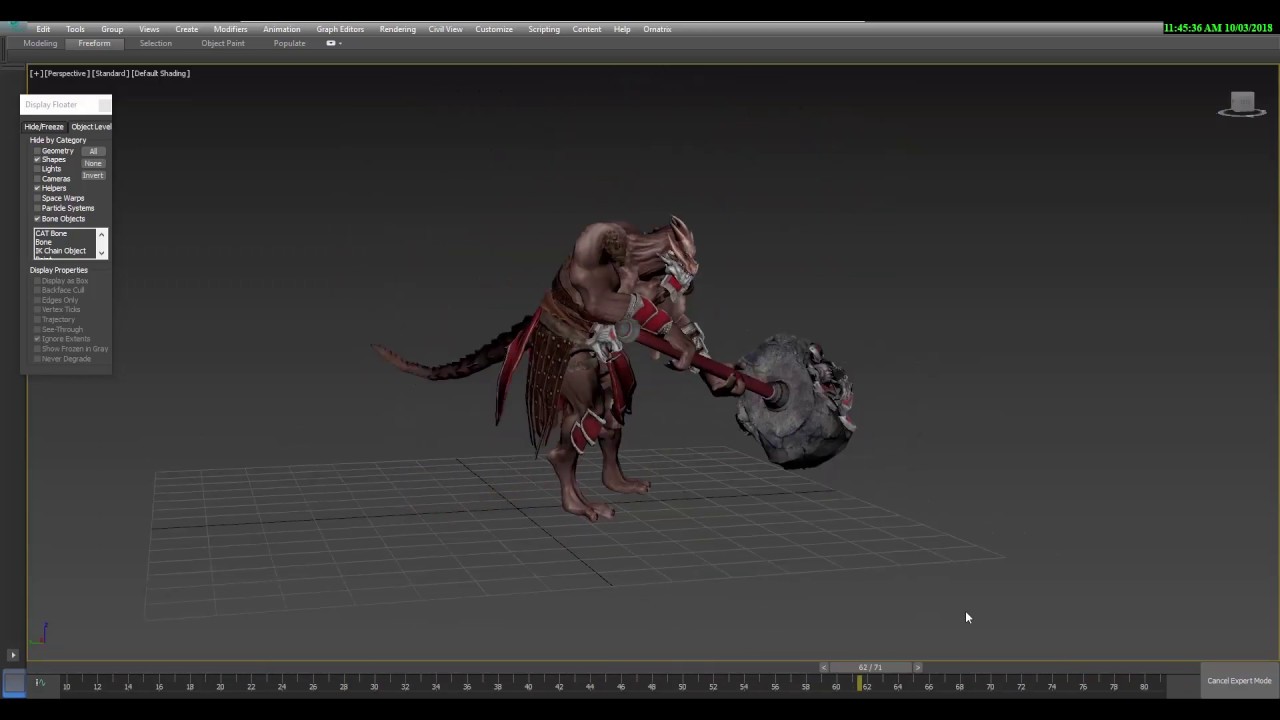Uncheck the Helpers category checkbox
The height and width of the screenshot is (720, 1280).
37,188
